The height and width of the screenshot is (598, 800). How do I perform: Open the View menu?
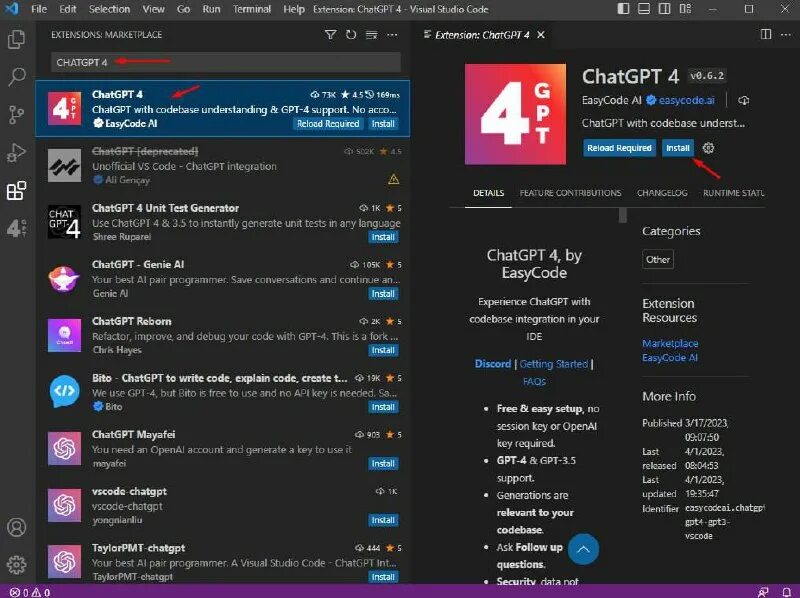click(153, 9)
